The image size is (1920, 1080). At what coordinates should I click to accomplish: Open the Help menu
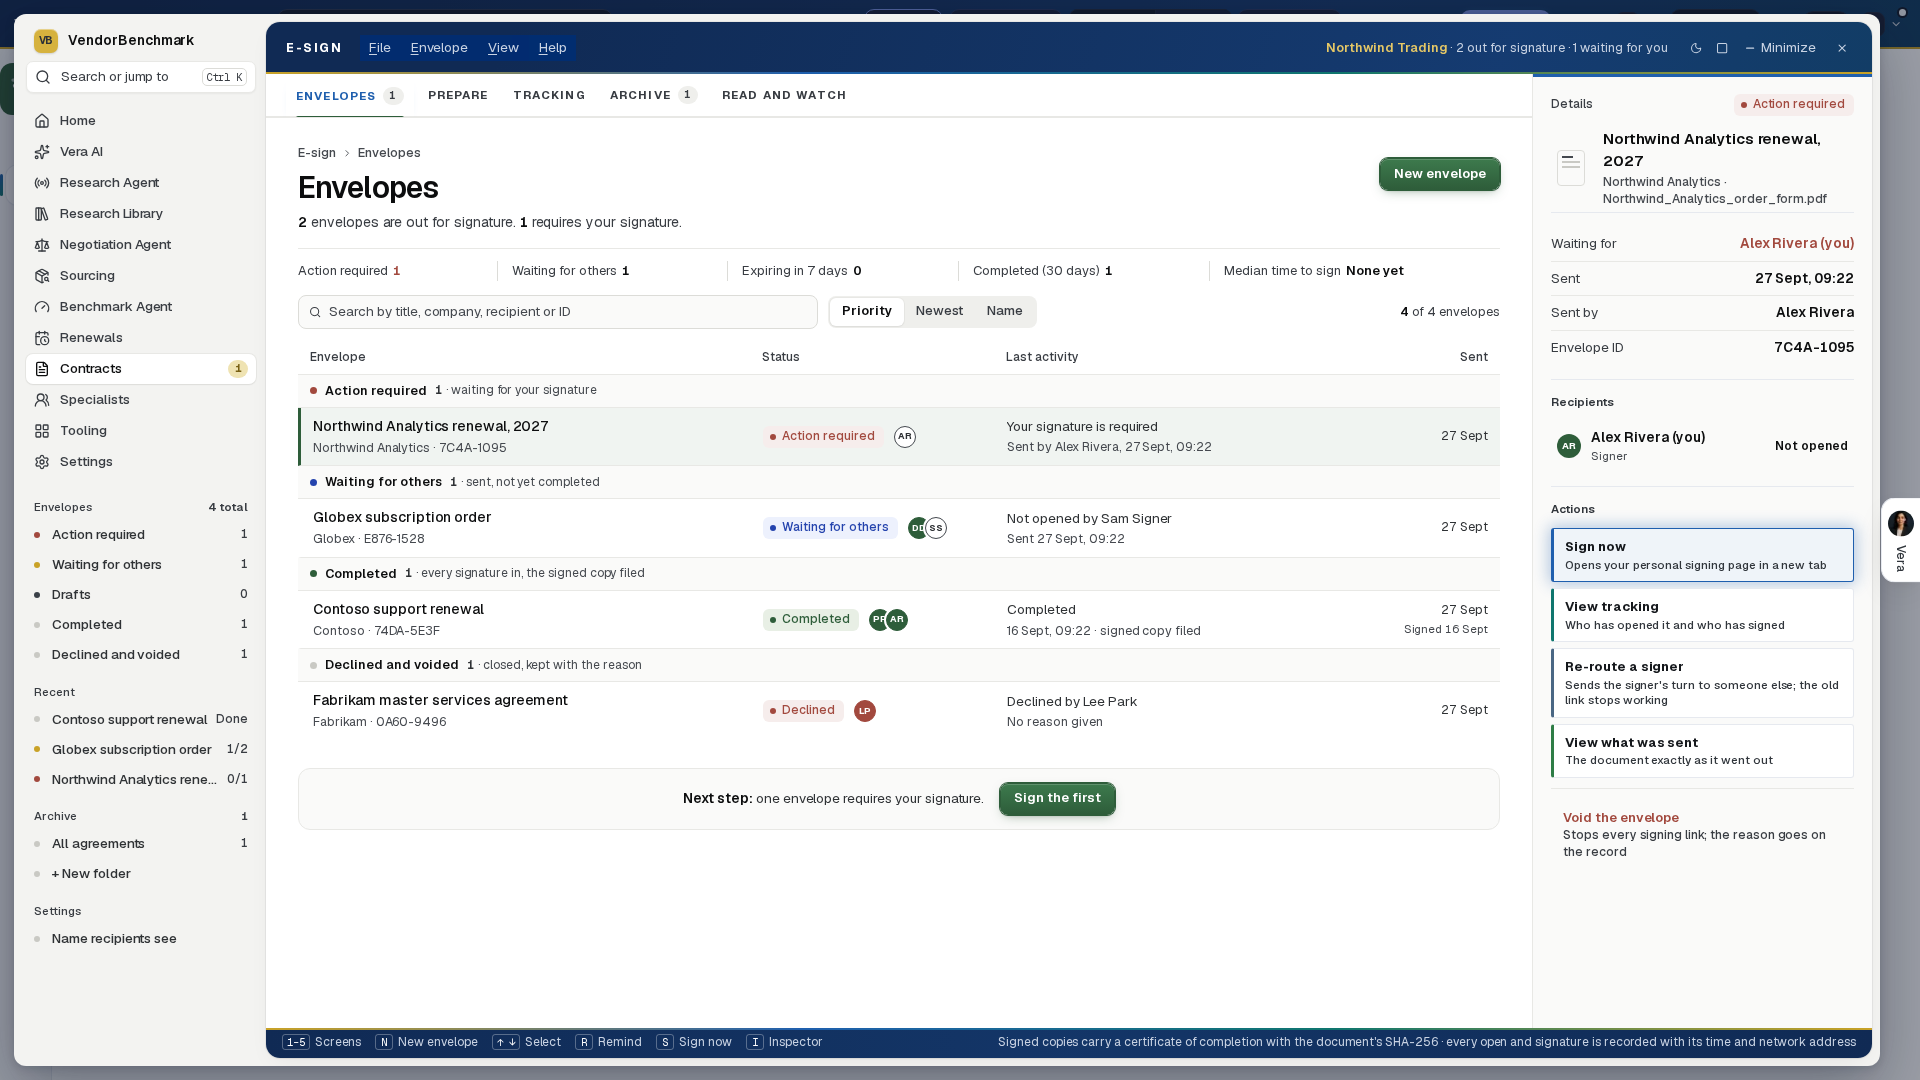(552, 48)
